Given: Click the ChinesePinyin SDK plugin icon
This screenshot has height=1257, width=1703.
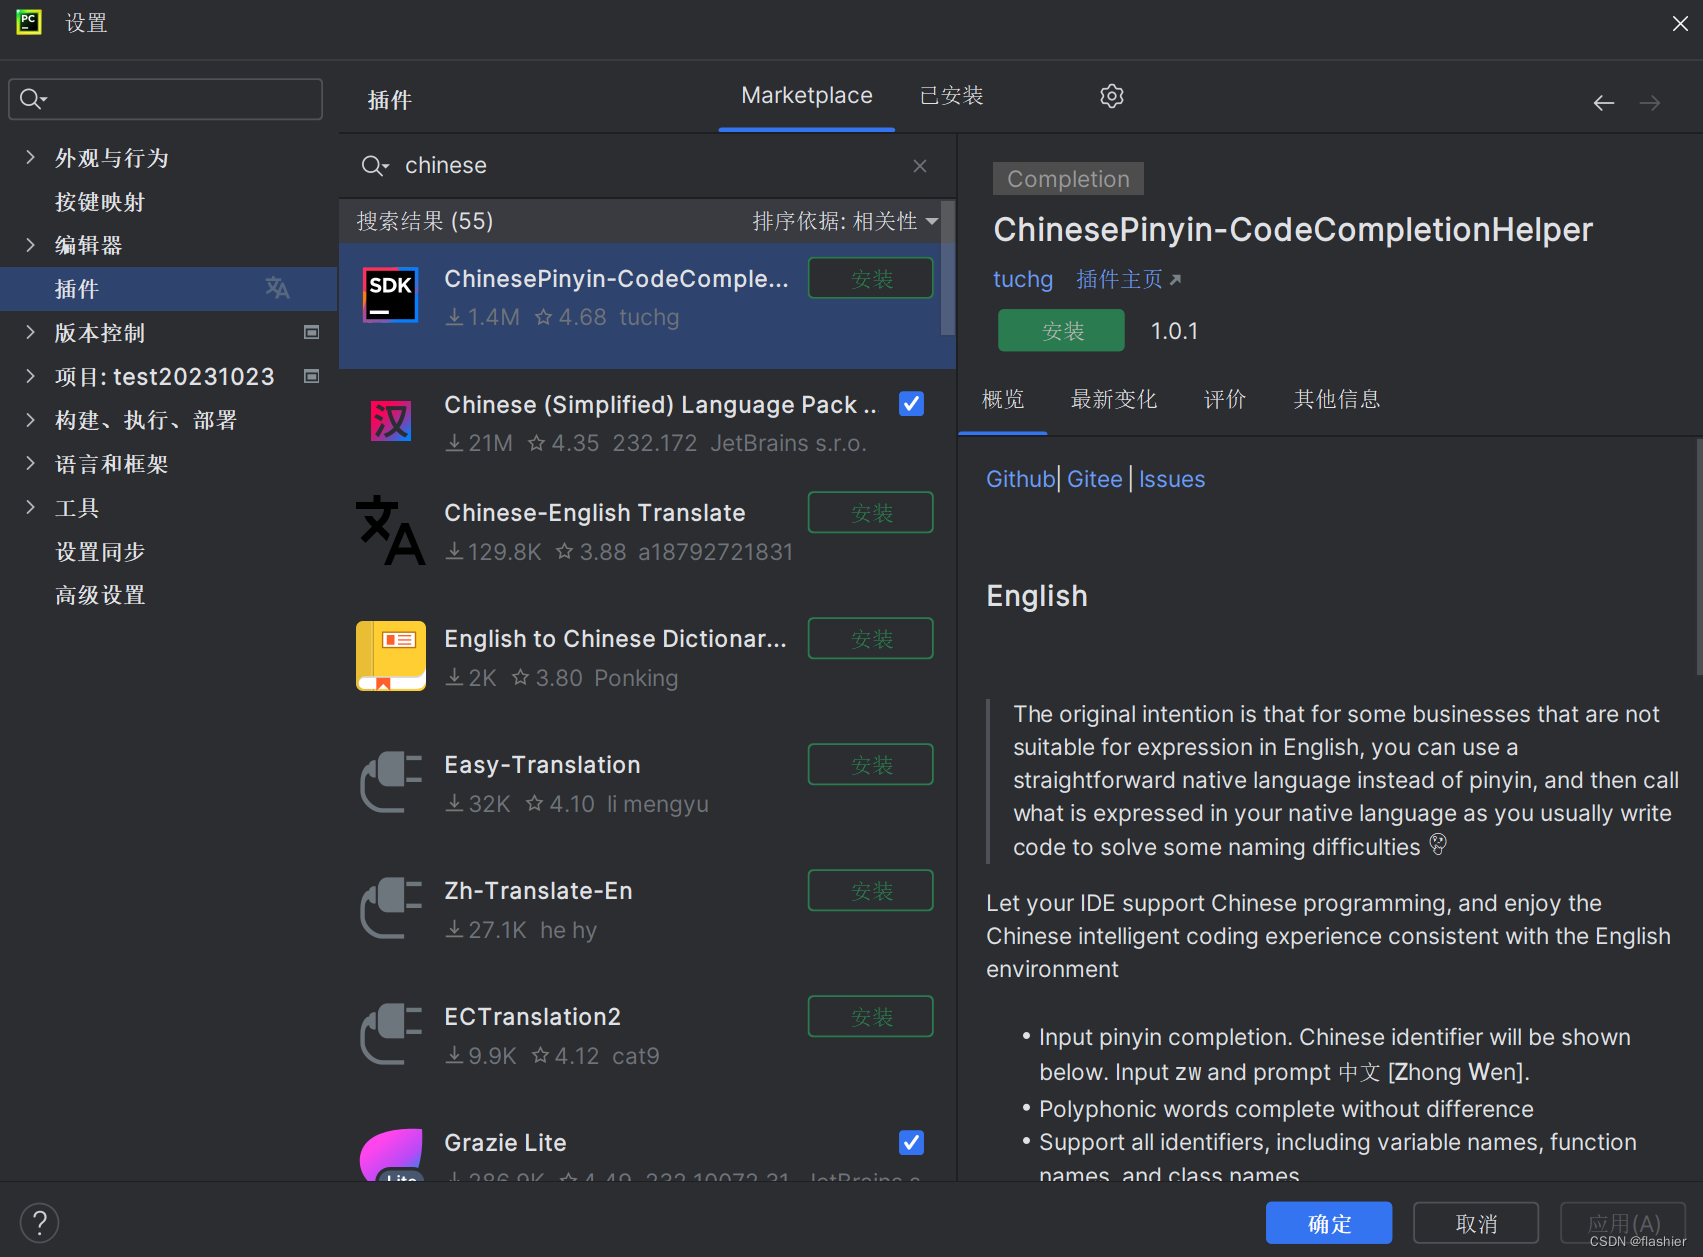Looking at the screenshot, I should point(390,295).
